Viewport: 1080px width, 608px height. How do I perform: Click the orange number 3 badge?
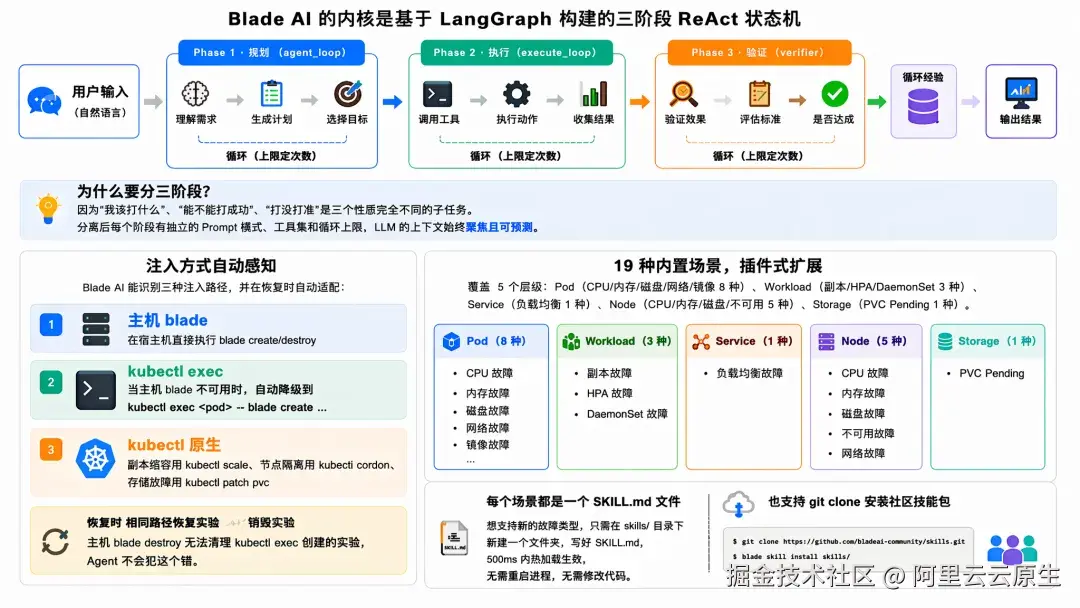[x=51, y=450]
